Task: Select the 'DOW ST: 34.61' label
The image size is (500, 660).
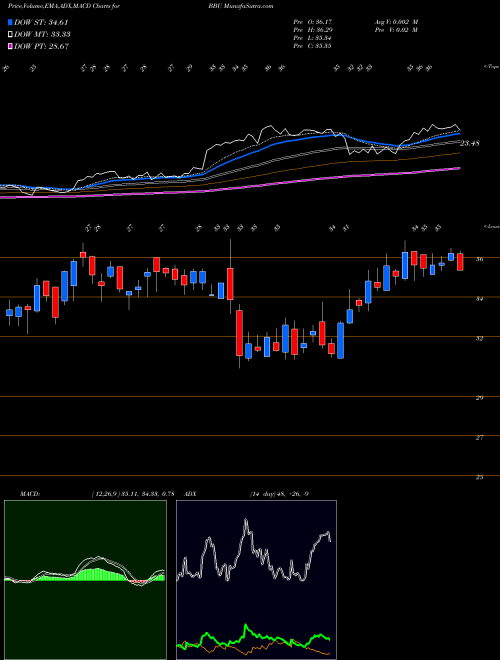Action: (x=41, y=22)
